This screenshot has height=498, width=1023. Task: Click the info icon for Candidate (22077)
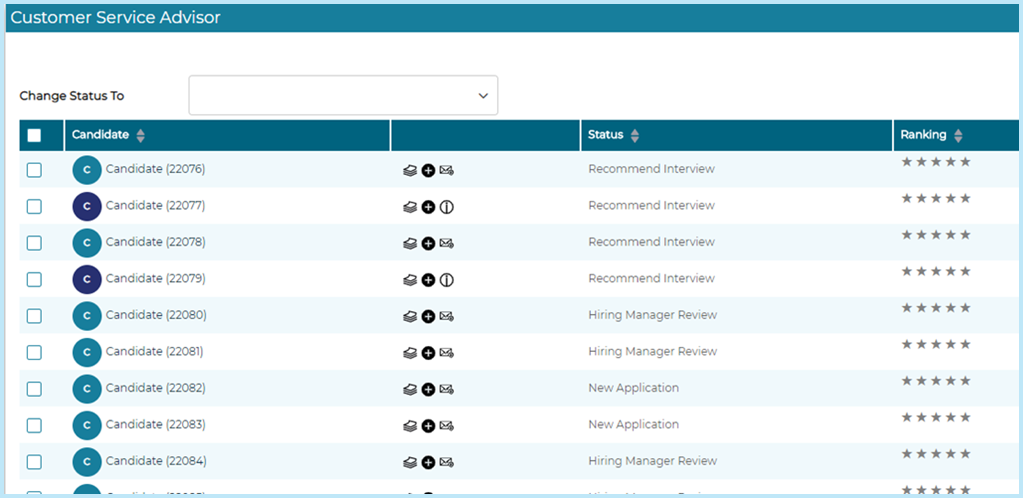(447, 208)
